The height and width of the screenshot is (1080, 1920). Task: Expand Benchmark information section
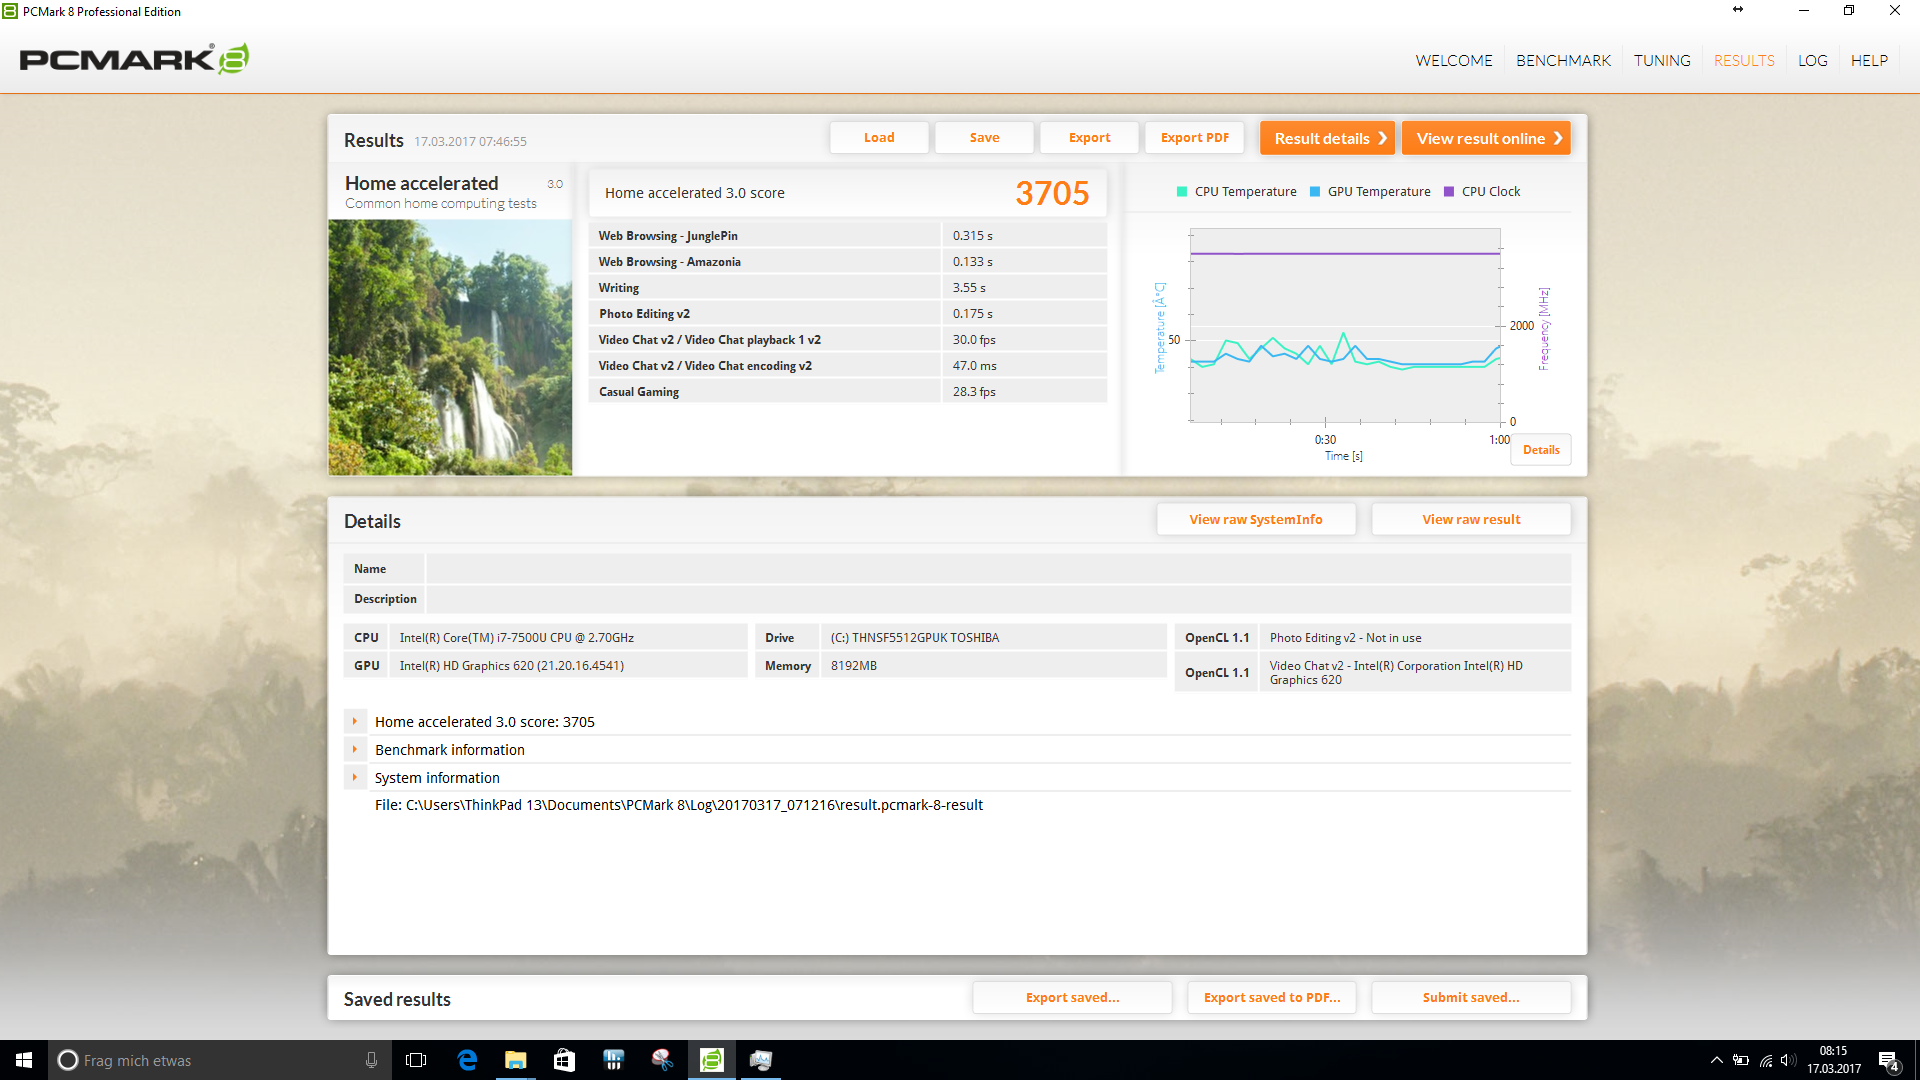[354, 749]
